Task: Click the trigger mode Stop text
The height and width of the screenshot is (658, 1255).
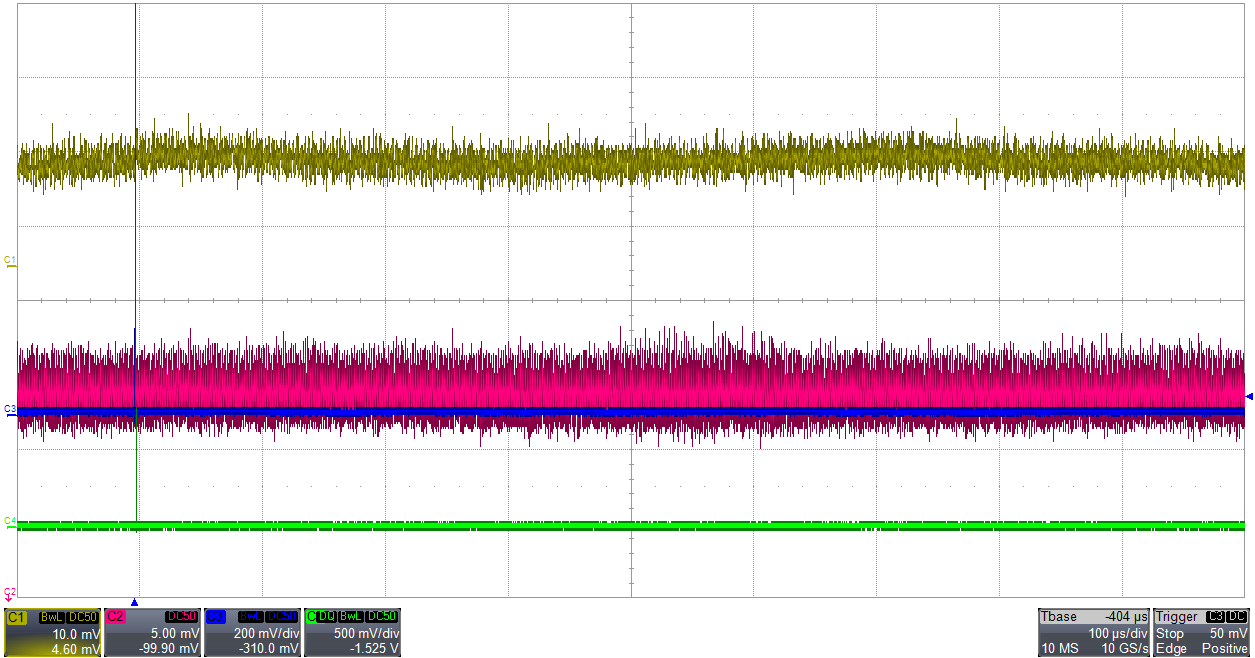Action: pos(1170,634)
